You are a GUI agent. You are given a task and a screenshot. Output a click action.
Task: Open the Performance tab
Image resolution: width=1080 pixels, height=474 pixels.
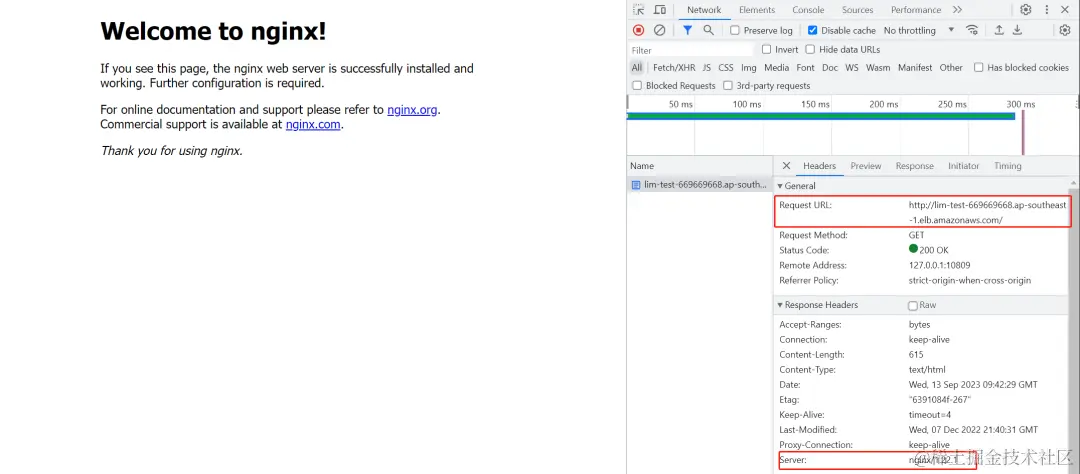click(x=916, y=10)
